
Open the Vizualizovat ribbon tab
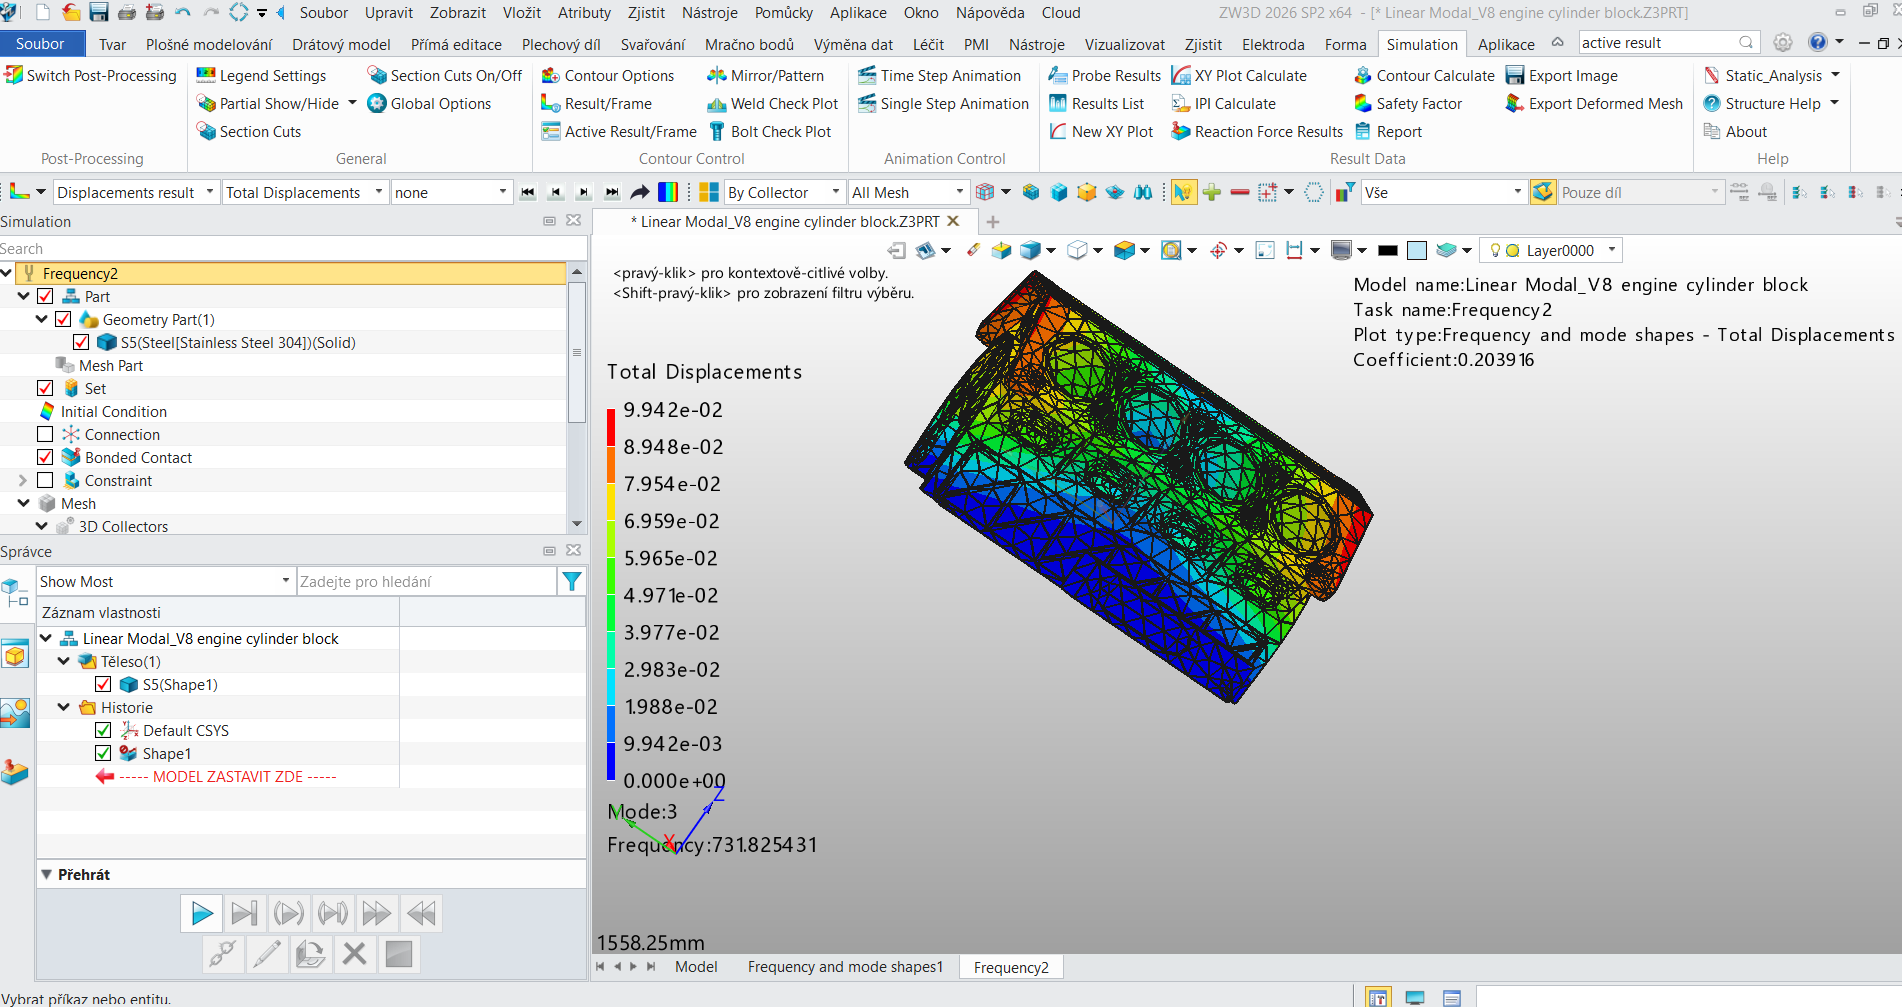coord(1125,44)
